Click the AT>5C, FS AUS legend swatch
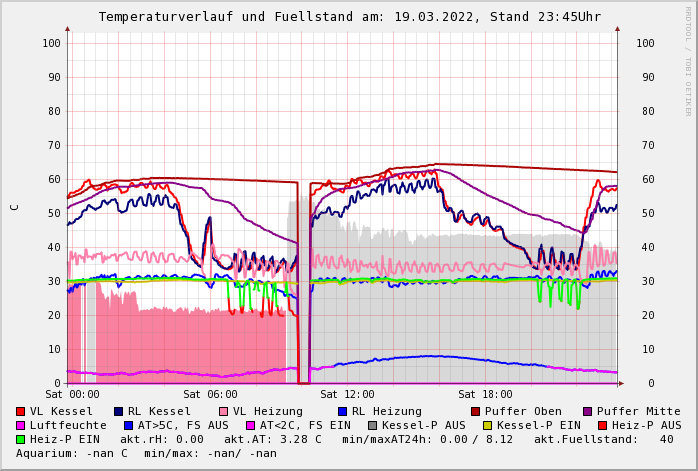This screenshot has width=698, height=471. (x=129, y=425)
